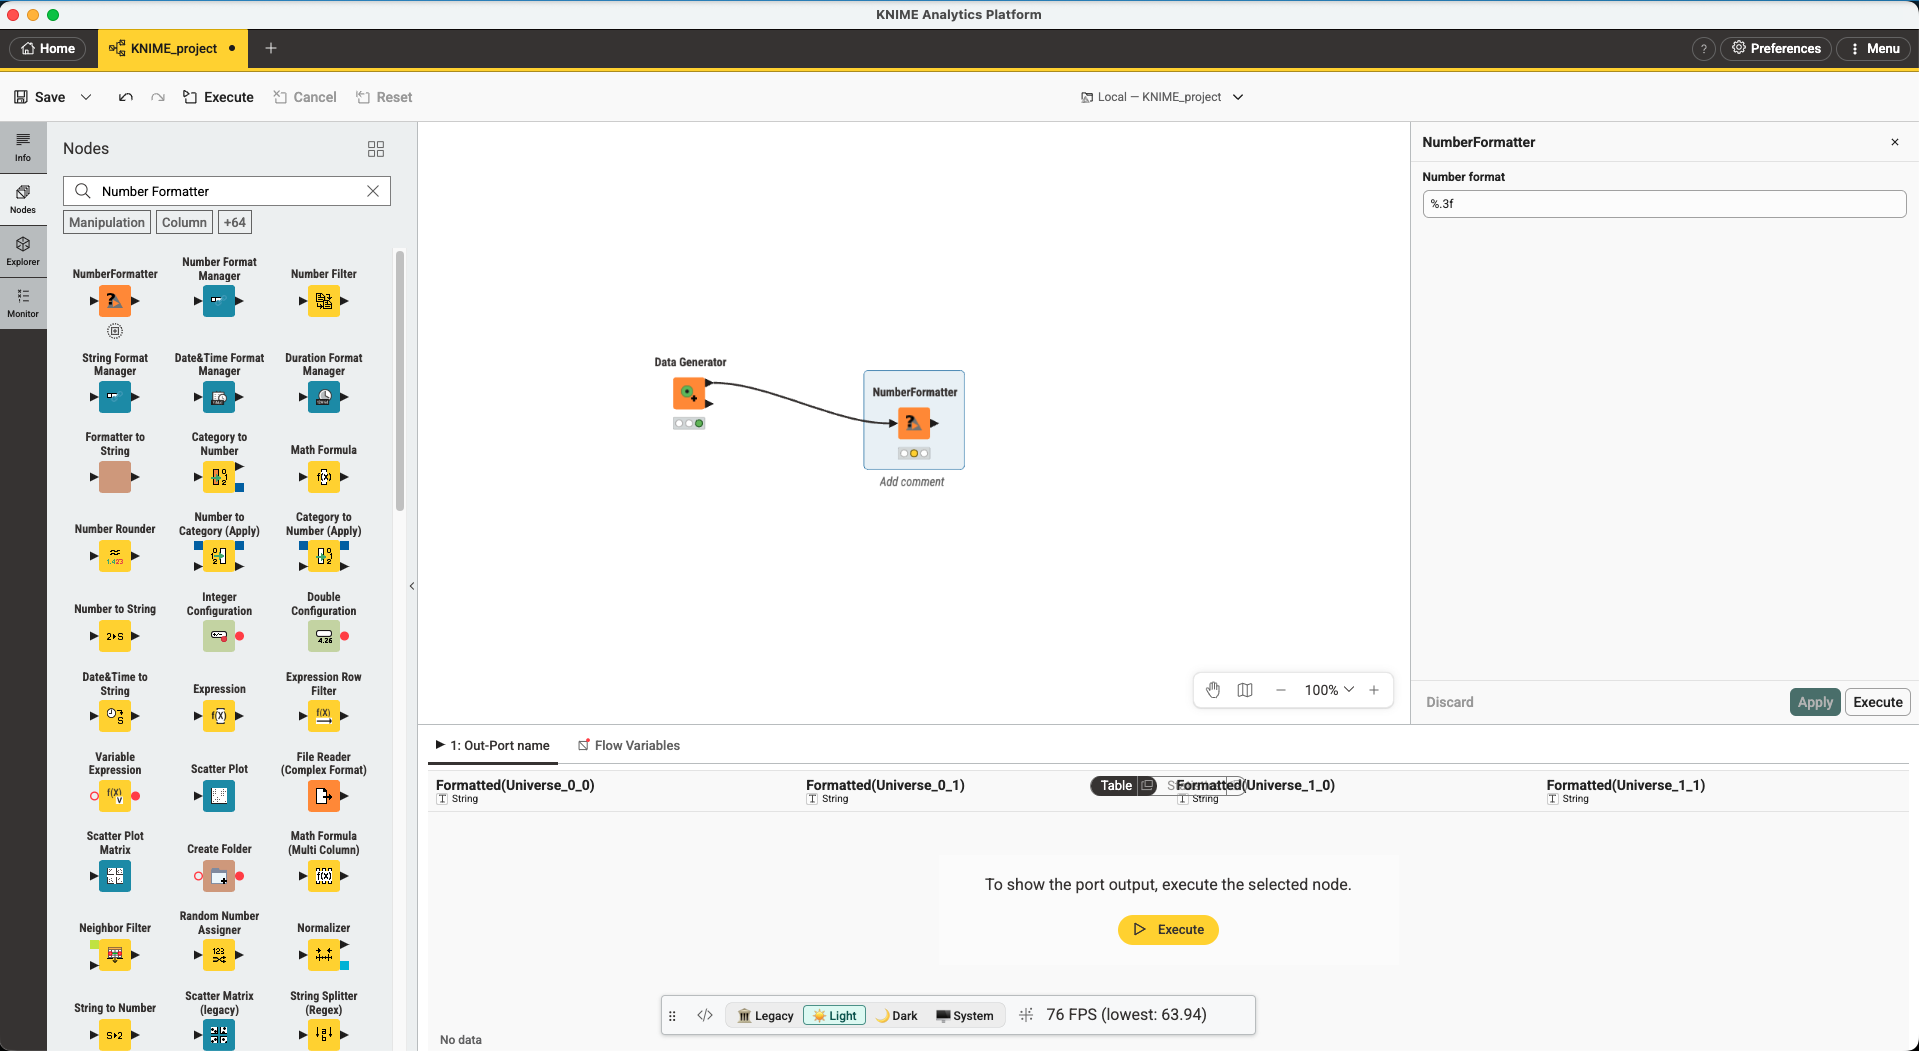Click the yellow Execute button in output

click(1168, 930)
